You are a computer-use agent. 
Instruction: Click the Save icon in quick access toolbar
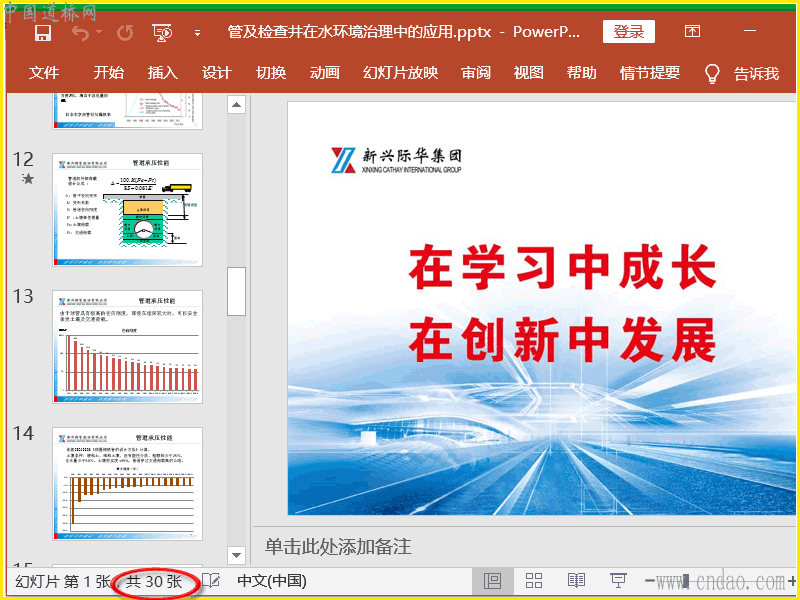(43, 33)
